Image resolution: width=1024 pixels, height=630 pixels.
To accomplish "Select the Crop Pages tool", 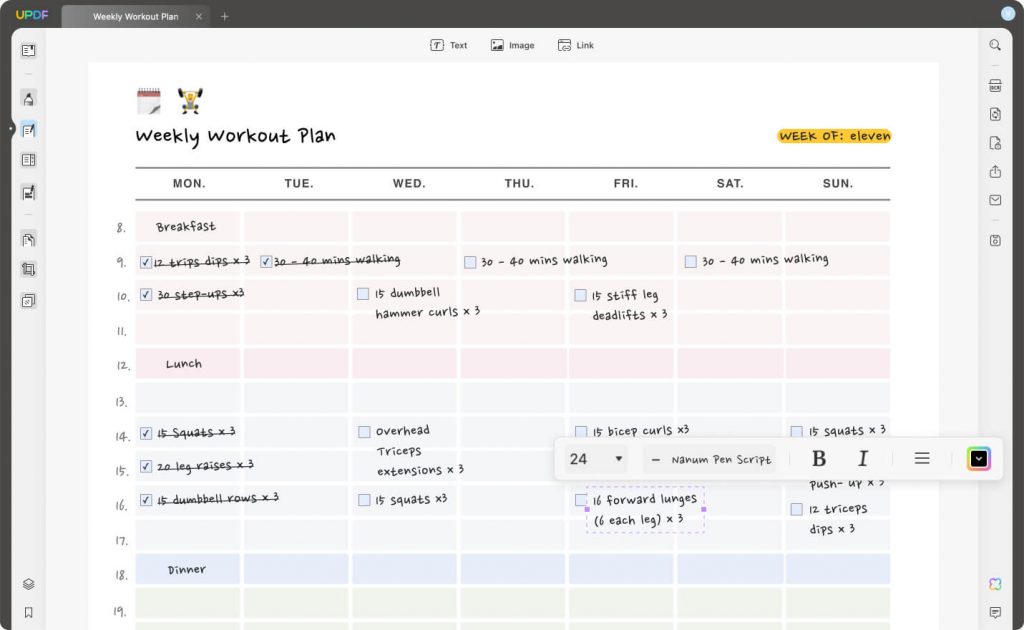I will [29, 269].
